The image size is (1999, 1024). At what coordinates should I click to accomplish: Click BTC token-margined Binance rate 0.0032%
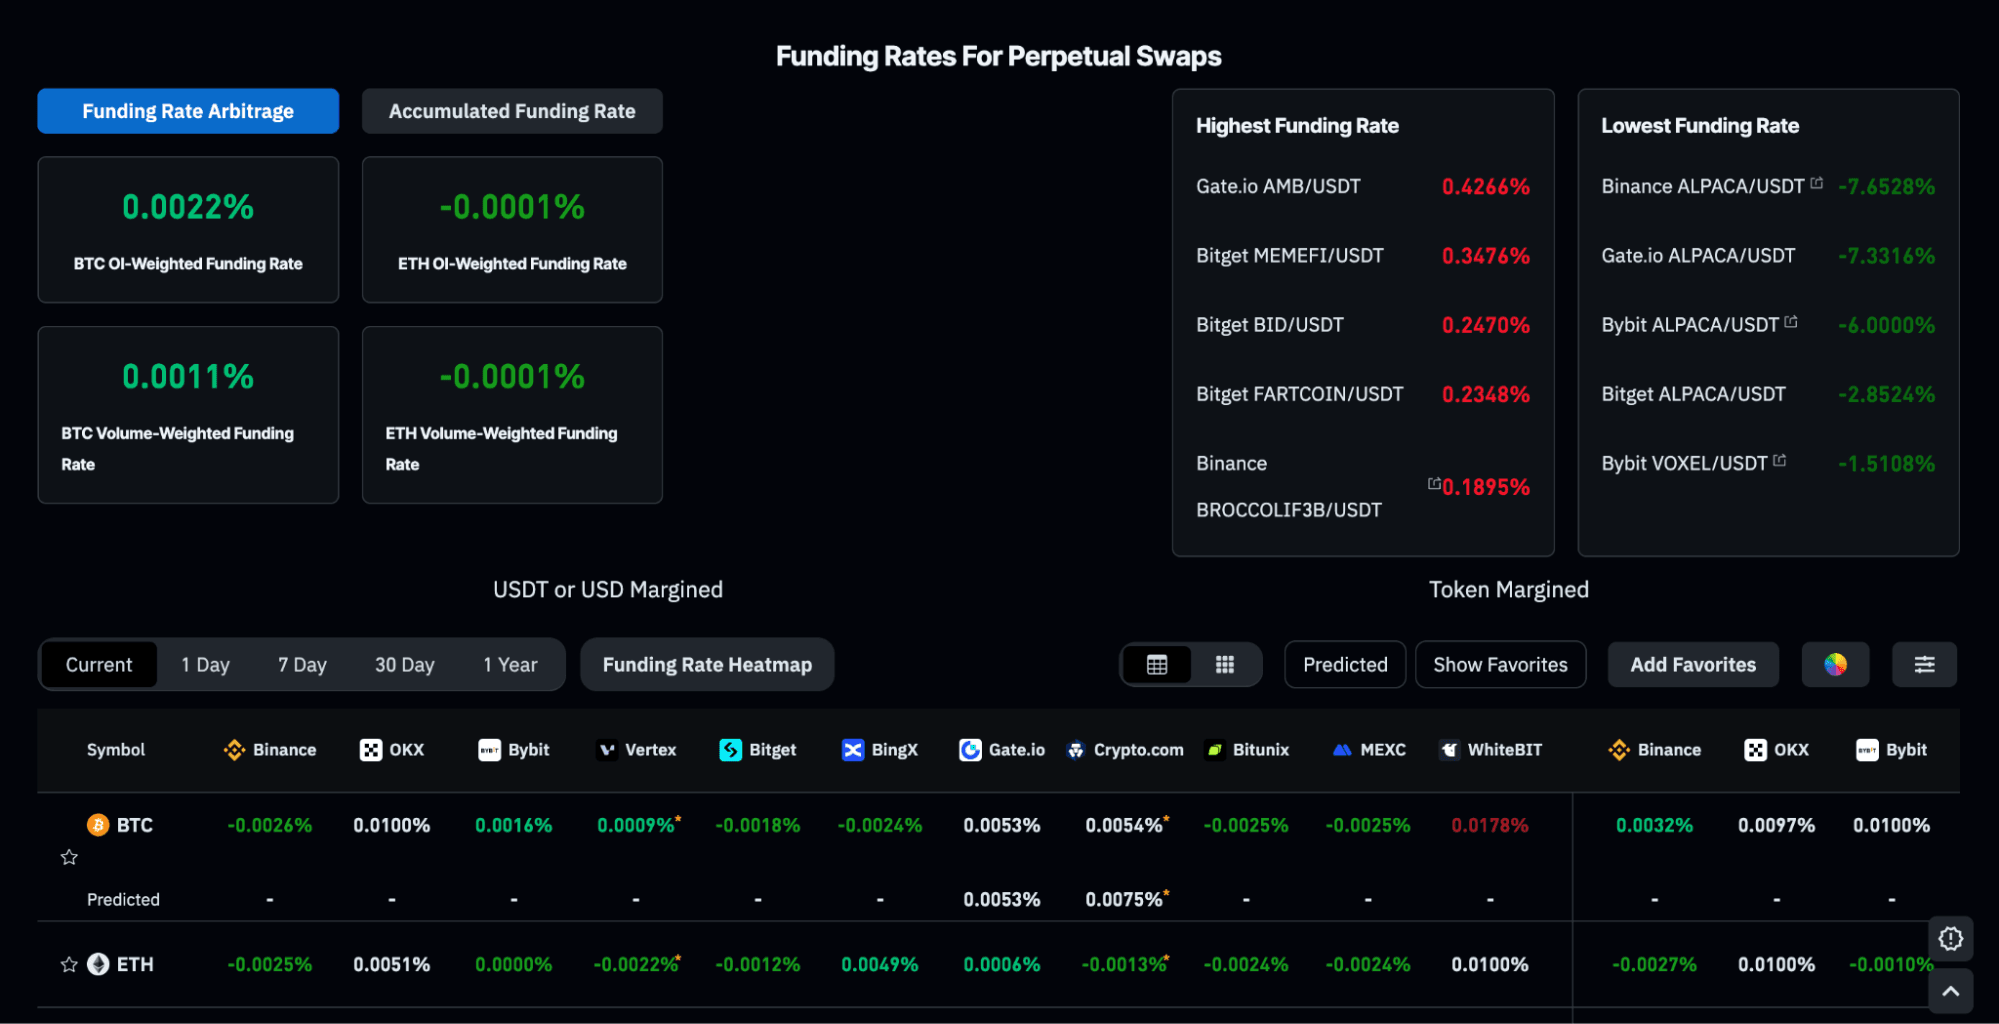click(x=1655, y=825)
